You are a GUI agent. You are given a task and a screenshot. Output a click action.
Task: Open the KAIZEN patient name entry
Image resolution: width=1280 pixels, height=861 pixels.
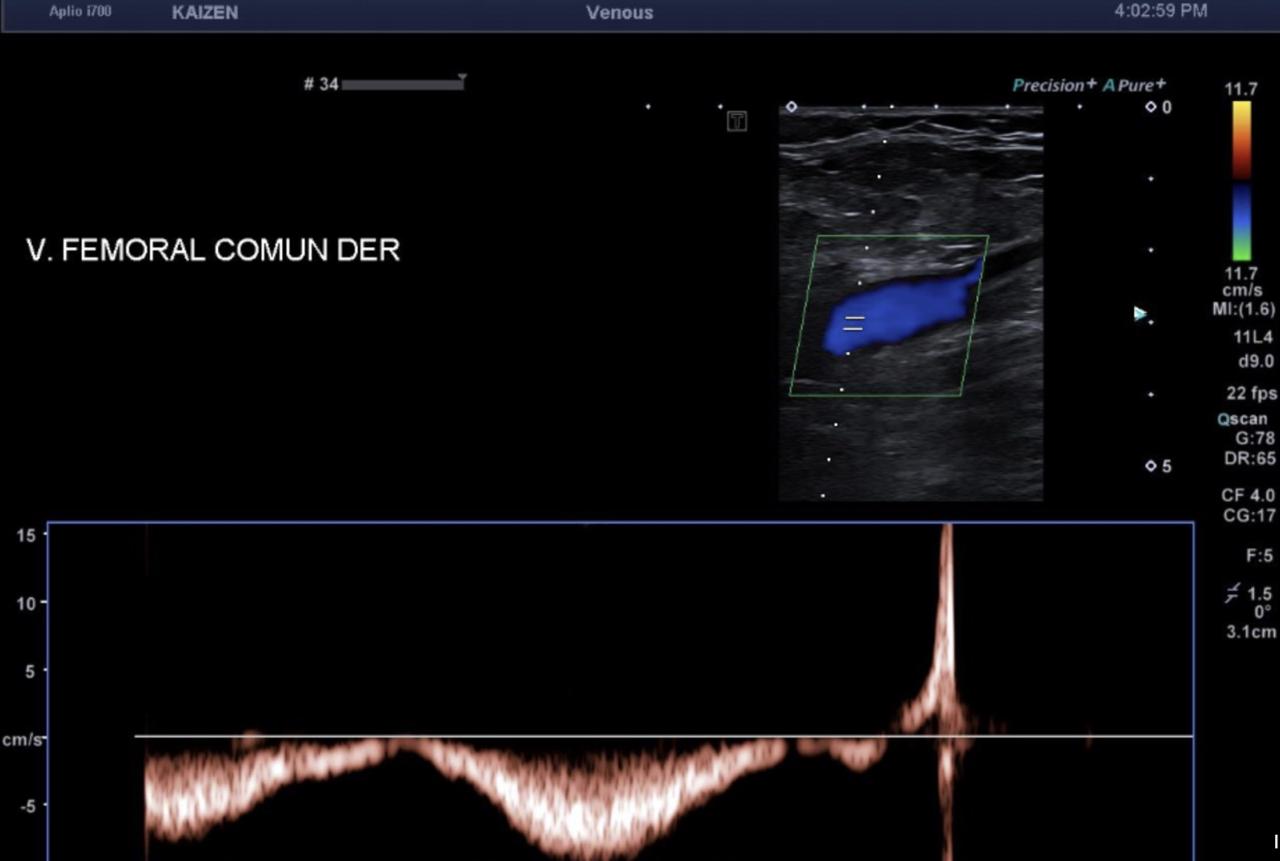(x=204, y=12)
